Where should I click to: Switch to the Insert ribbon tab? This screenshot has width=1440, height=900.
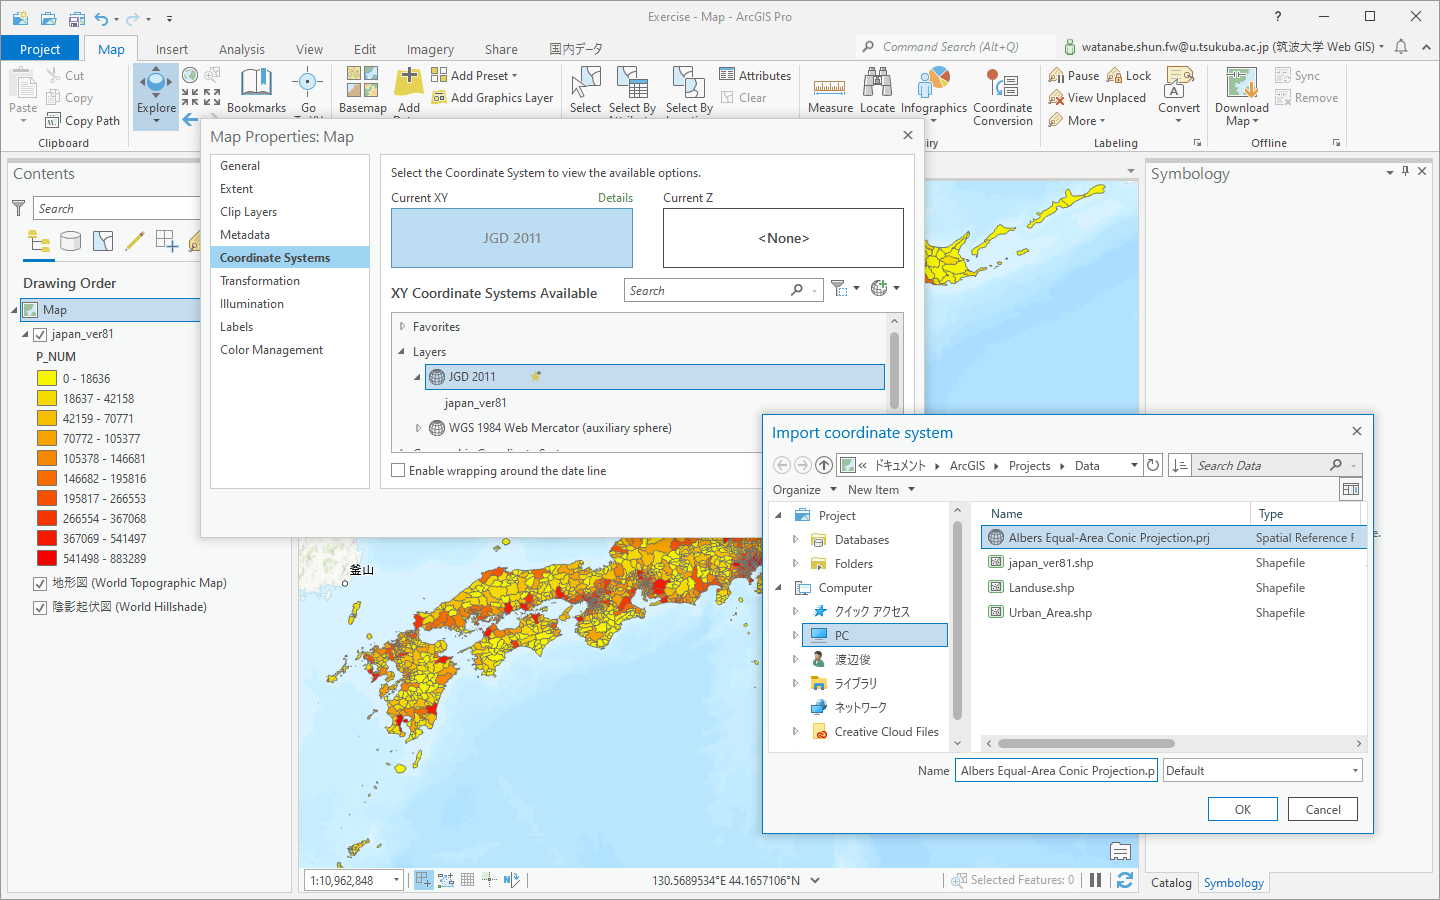[171, 49]
